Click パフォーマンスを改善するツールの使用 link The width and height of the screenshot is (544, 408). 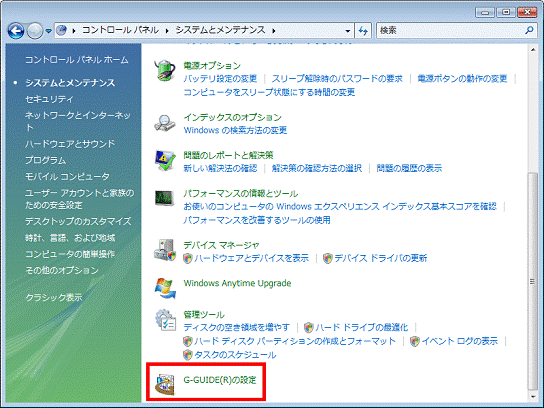257,220
